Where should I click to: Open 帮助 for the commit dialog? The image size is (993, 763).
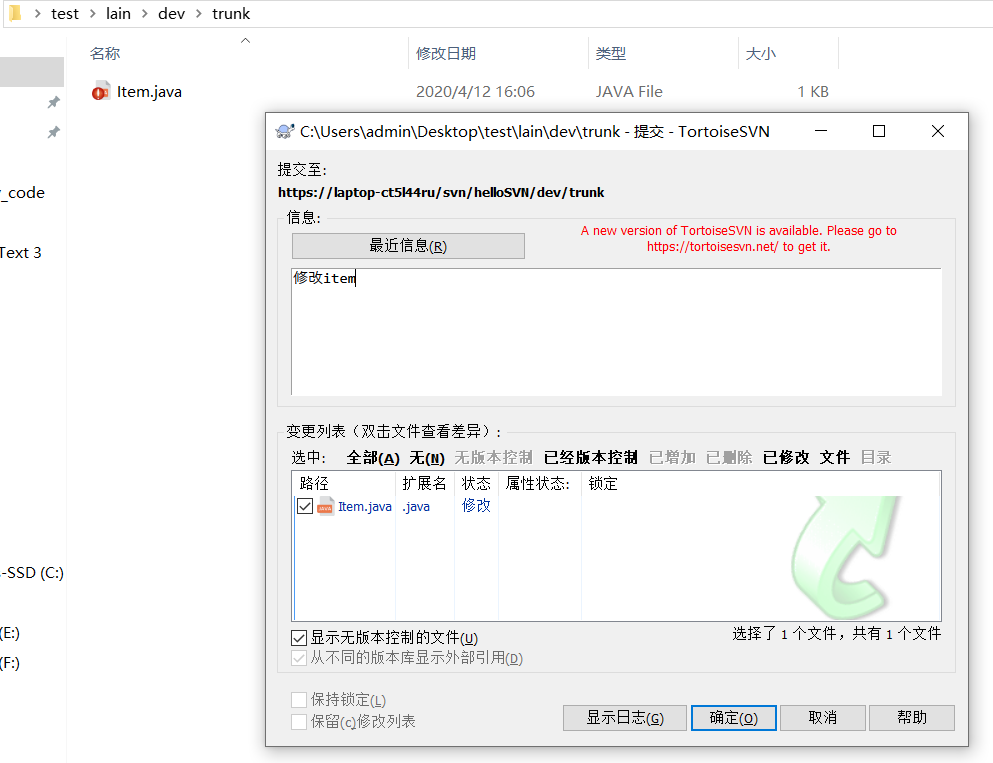[x=911, y=718]
